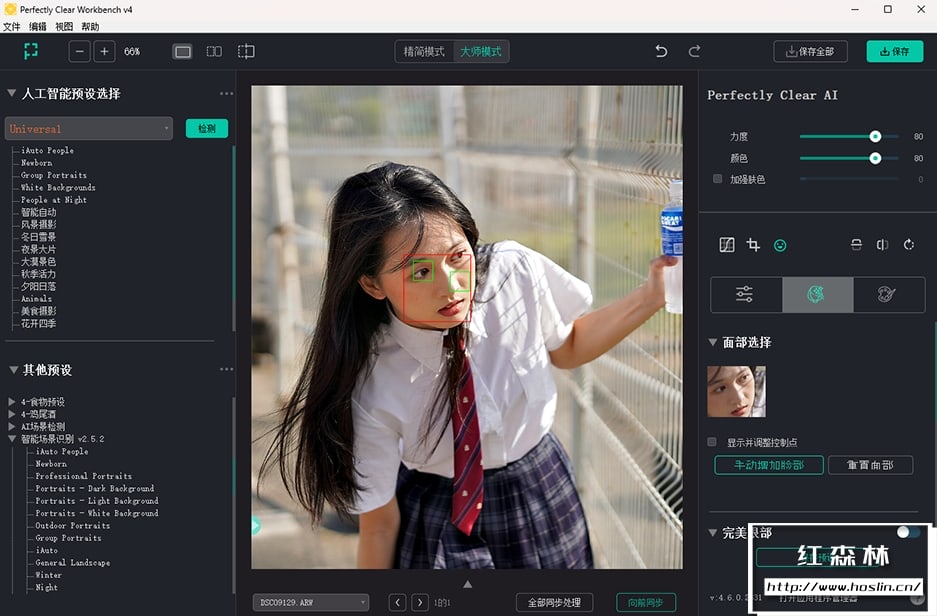This screenshot has height=616, width=937.
Task: Expand the 4-鸡尾酒 folder
Action: (x=11, y=413)
